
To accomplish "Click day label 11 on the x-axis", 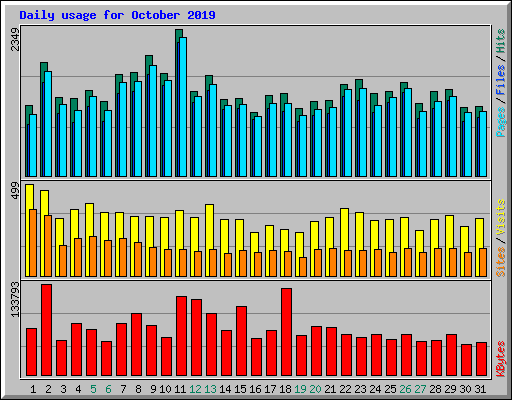I will pos(180,389).
